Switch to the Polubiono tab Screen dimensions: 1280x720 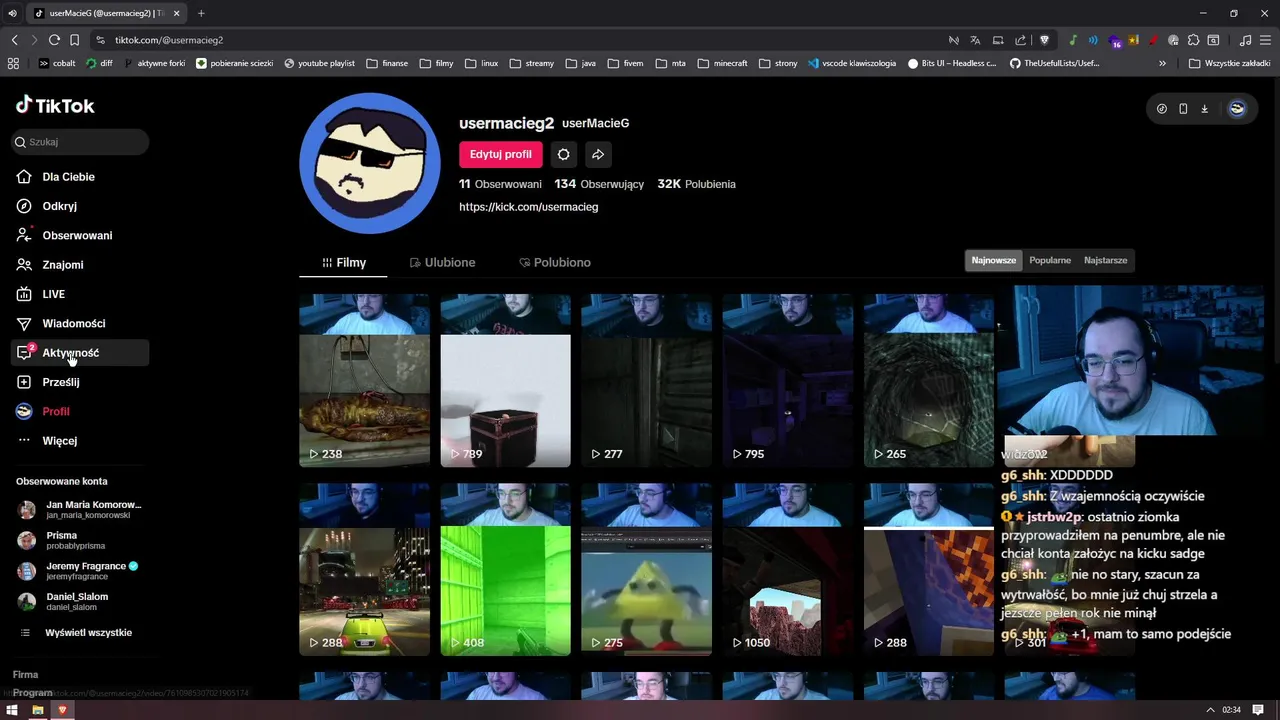pos(555,262)
